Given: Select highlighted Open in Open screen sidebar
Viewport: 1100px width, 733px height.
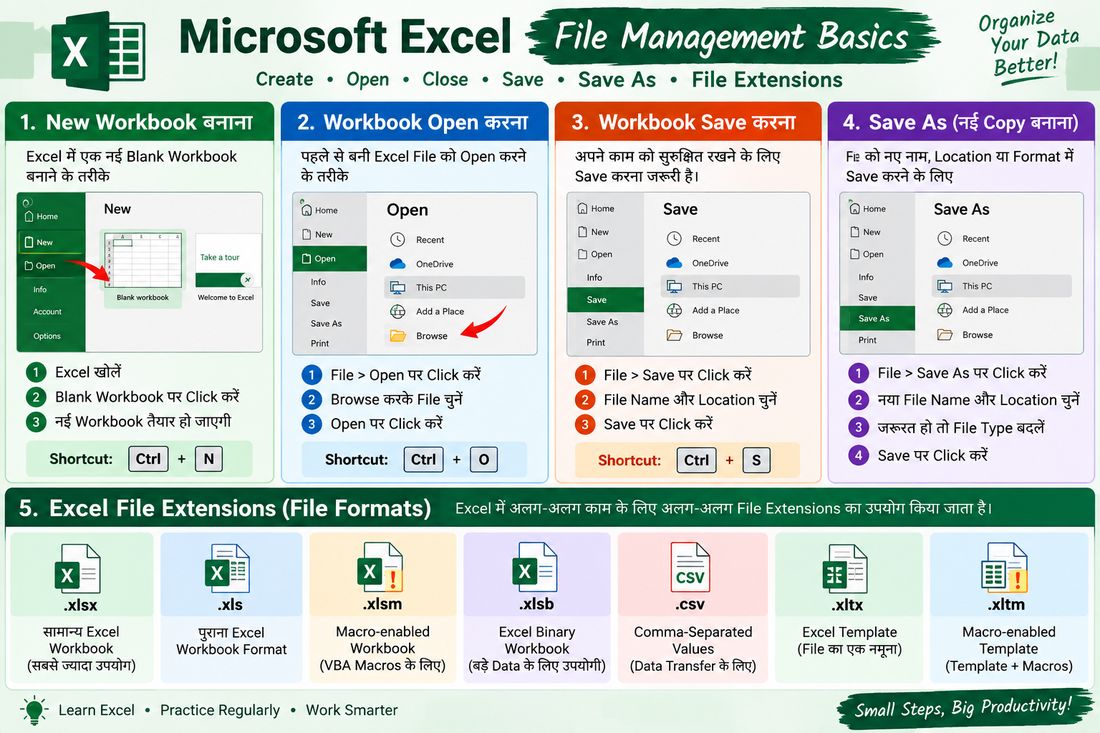Looking at the screenshot, I should pyautogui.click(x=330, y=258).
